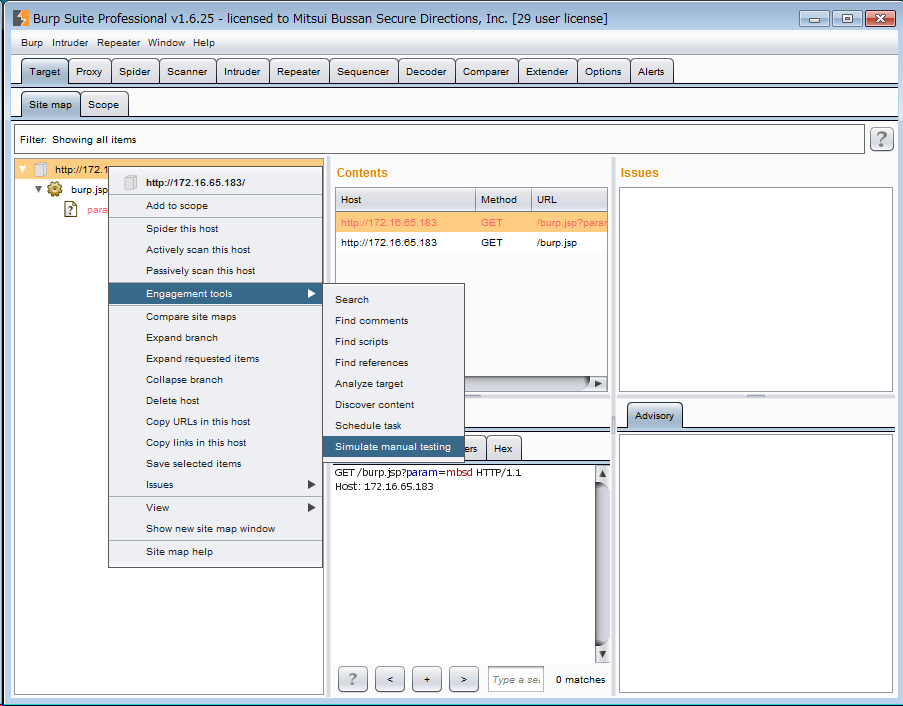Screen dimensions: 903x706
Task: Select the Advisory tab
Action: click(654, 416)
